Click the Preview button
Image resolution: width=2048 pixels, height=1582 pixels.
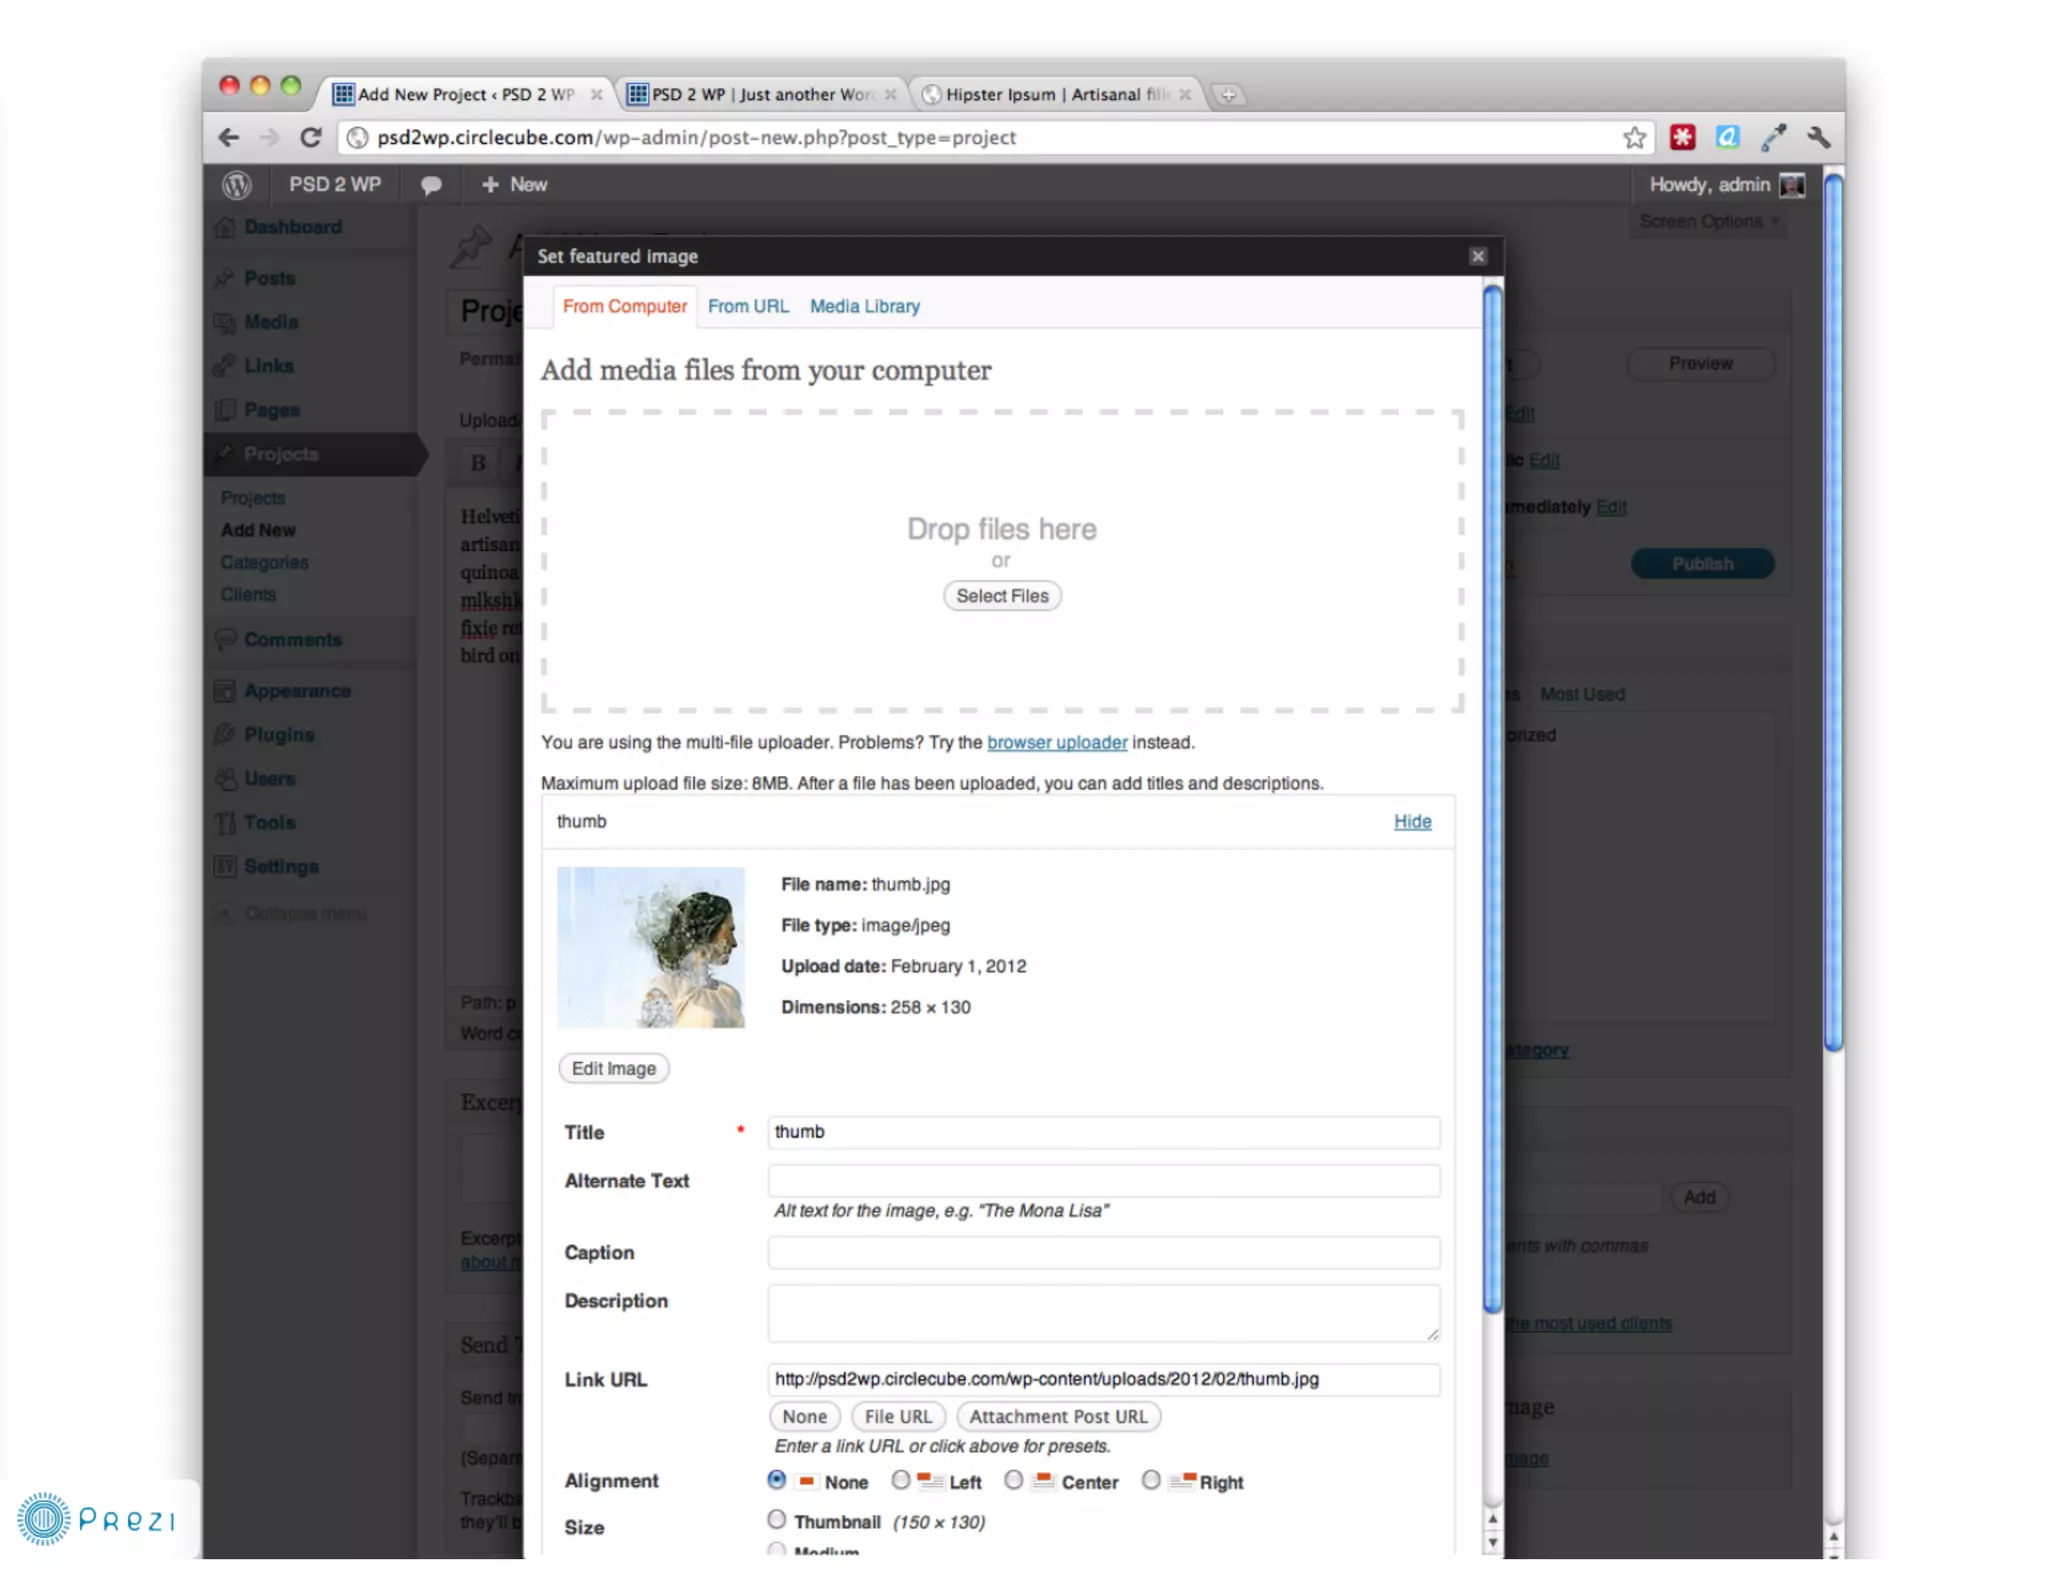(1701, 364)
